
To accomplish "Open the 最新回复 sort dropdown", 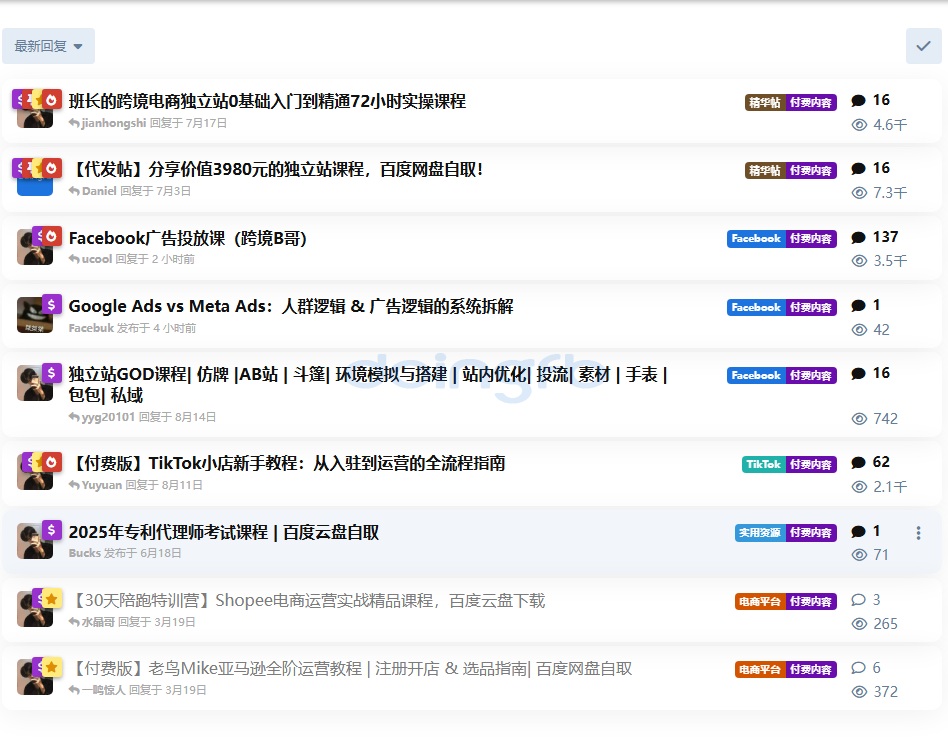I will click(x=48, y=46).
